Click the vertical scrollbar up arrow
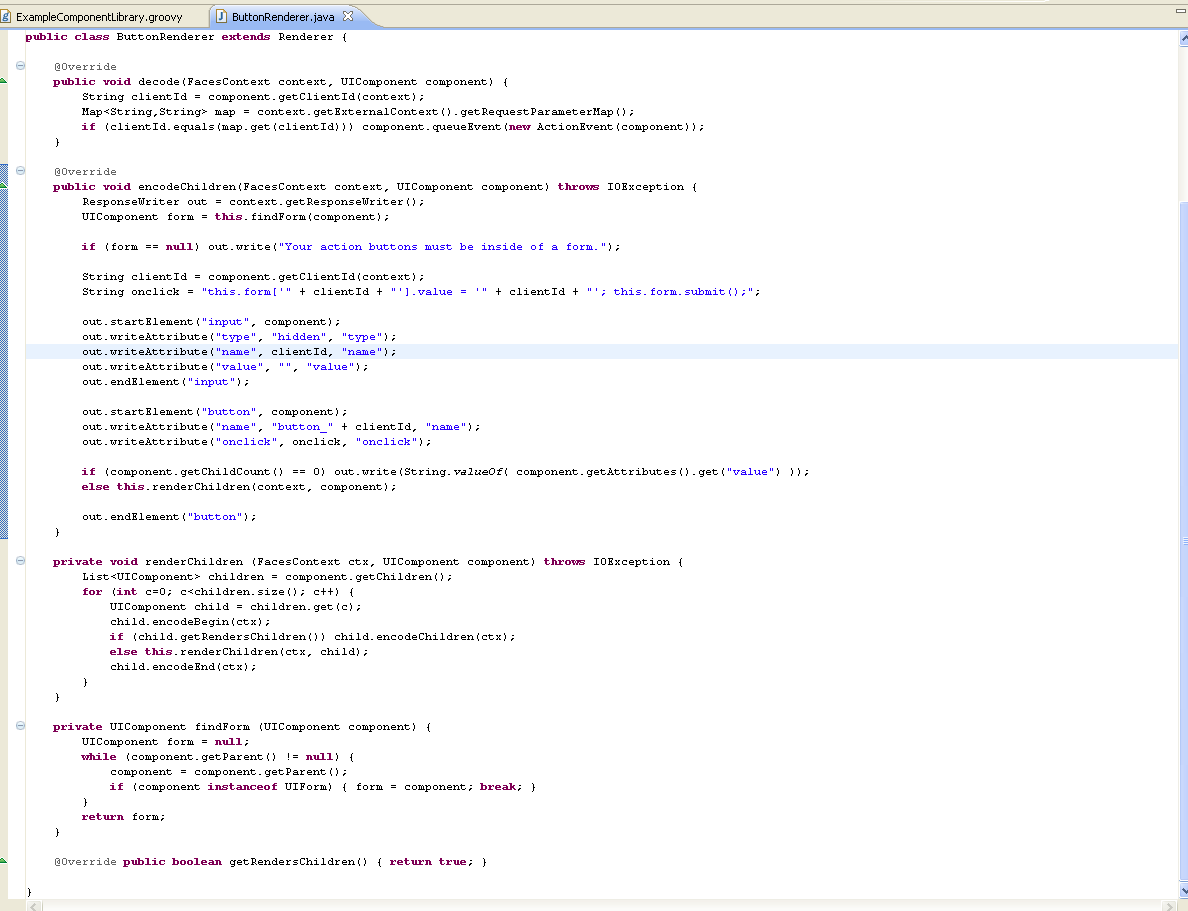This screenshot has width=1188, height=911. [1182, 39]
